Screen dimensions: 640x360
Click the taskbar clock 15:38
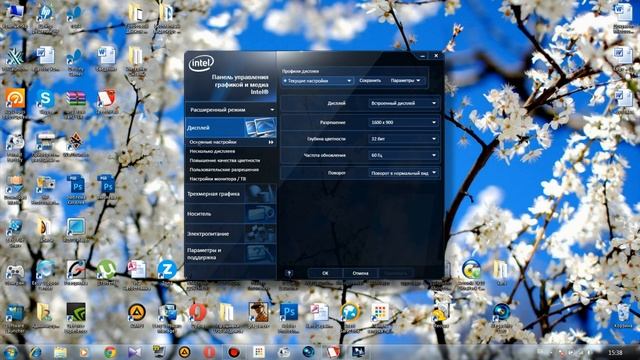pos(615,352)
